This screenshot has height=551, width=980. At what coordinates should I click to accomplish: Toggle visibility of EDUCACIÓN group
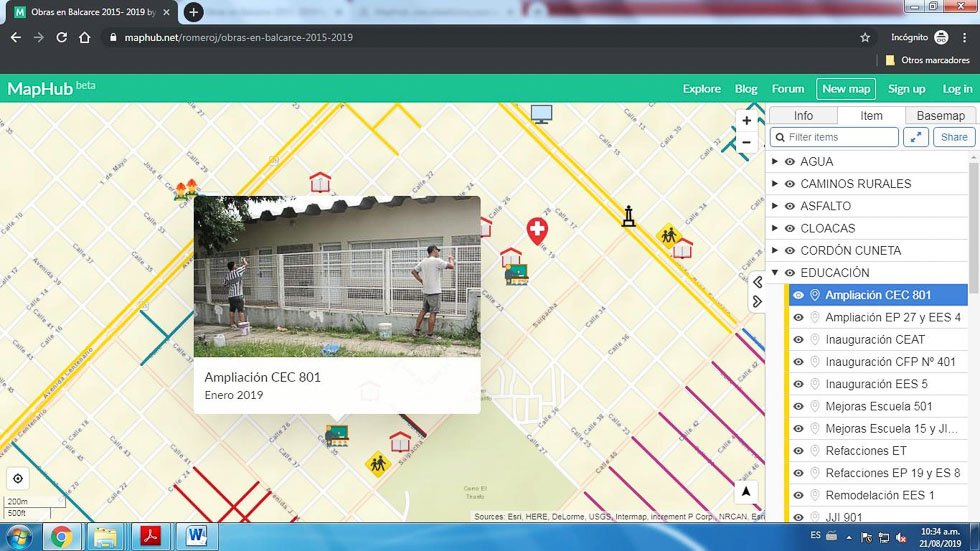pyautogui.click(x=790, y=273)
